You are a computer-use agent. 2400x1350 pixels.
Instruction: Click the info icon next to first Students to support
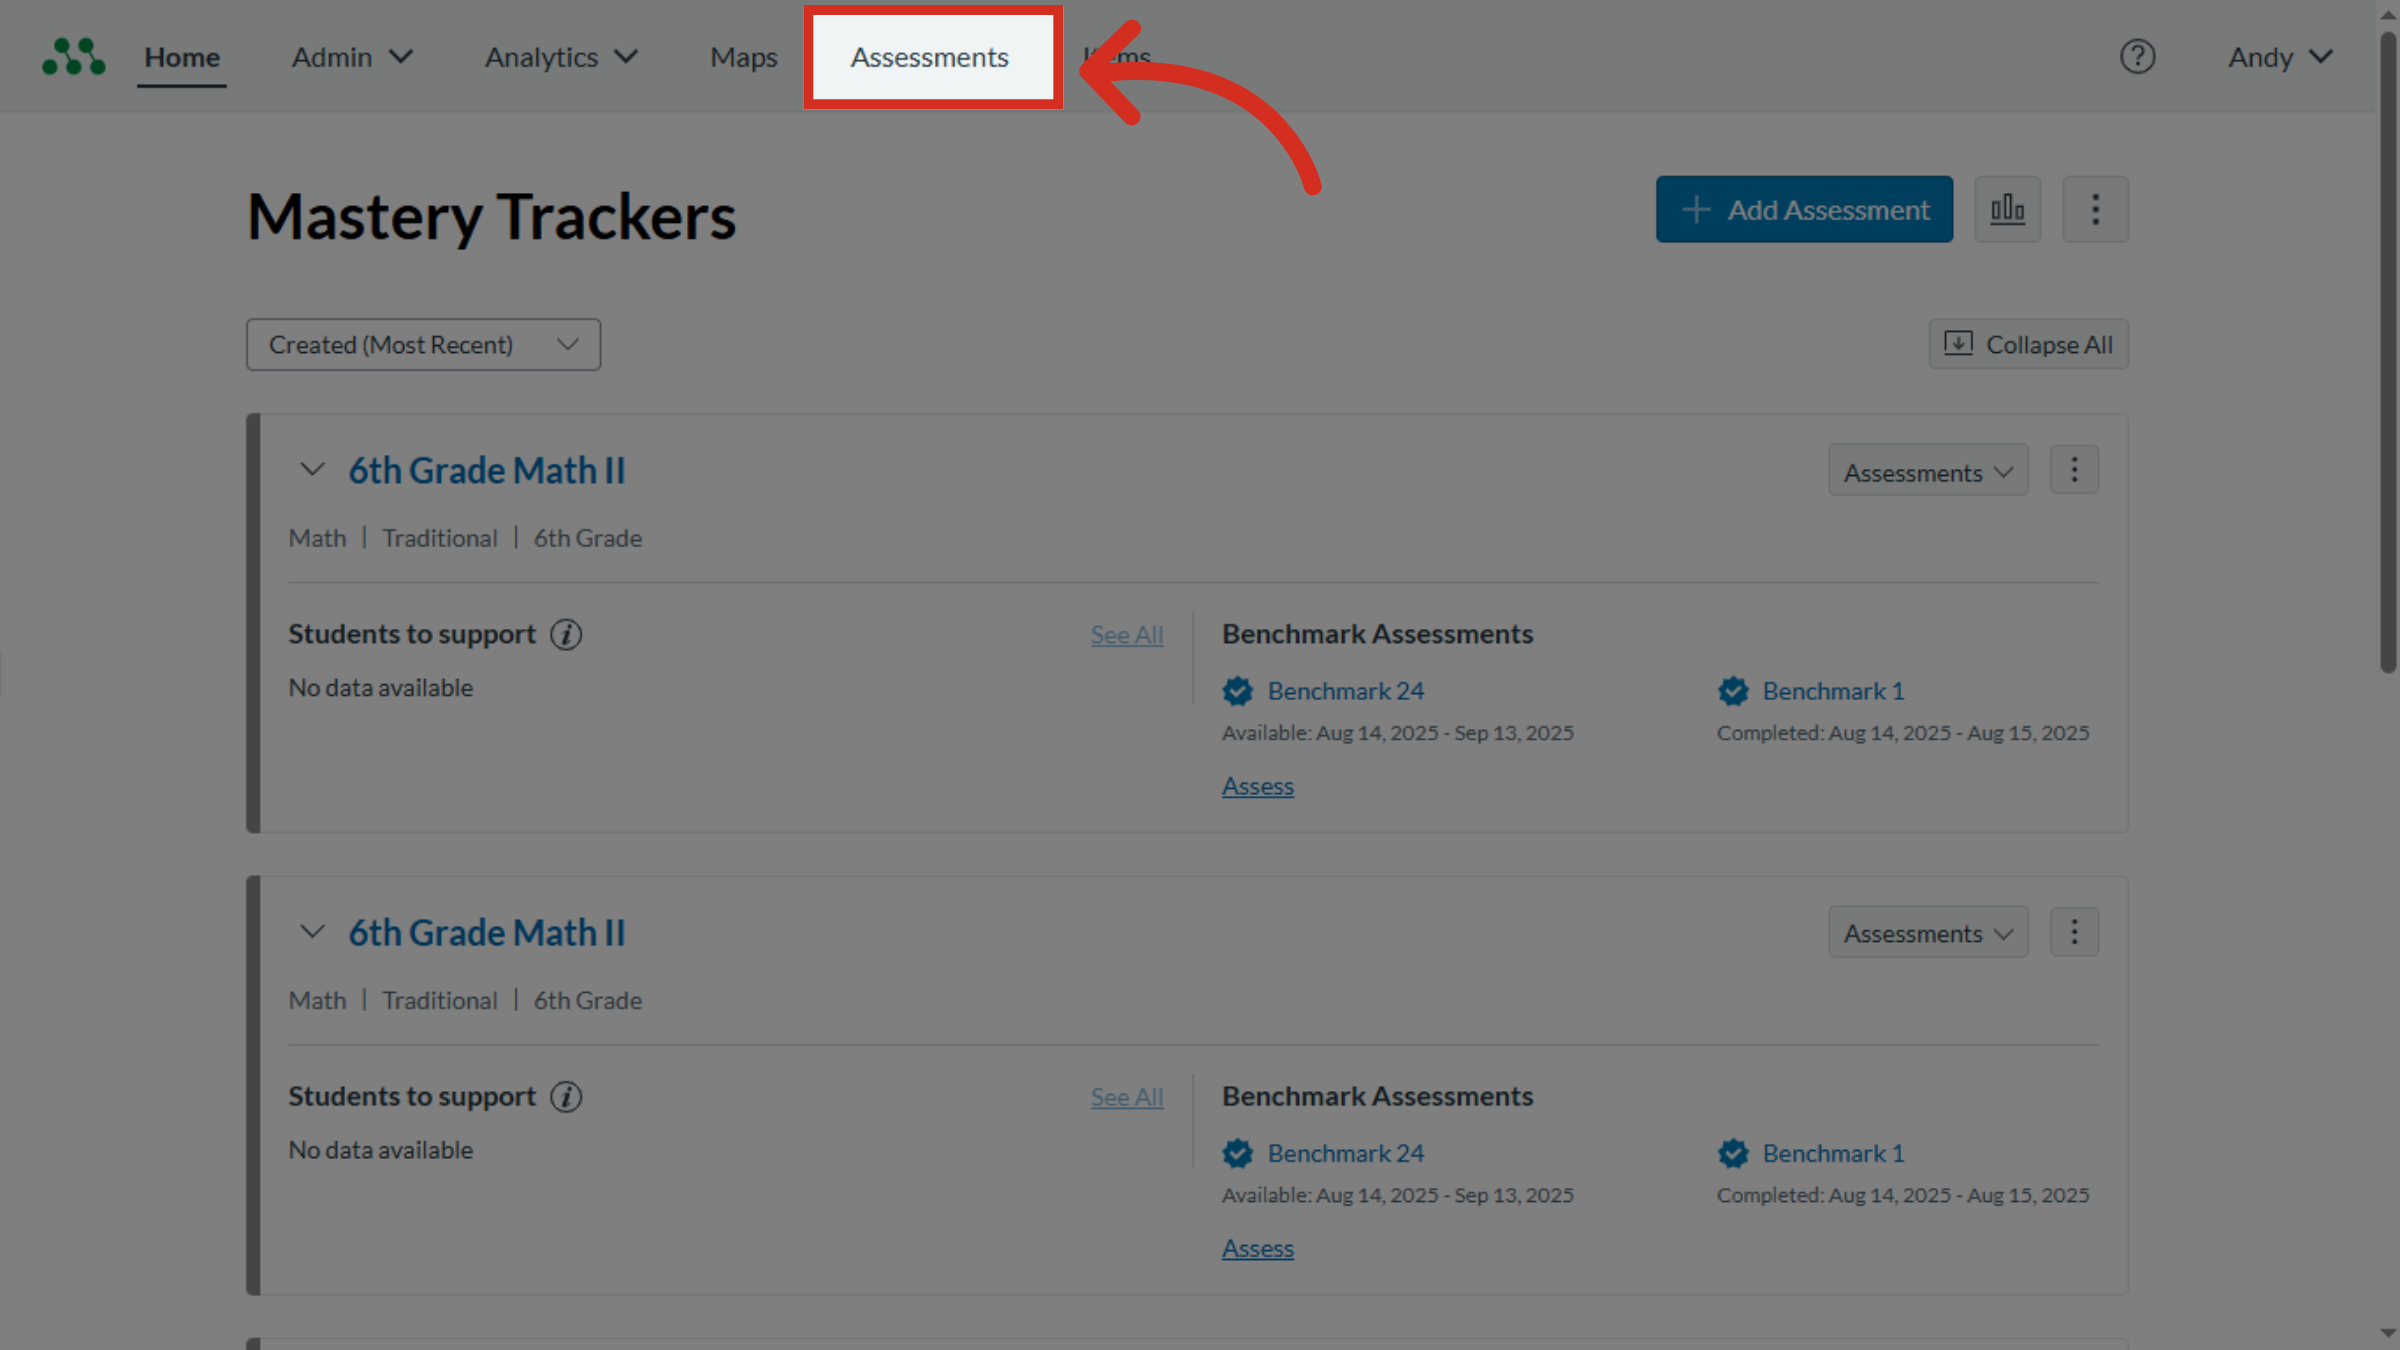(x=566, y=634)
